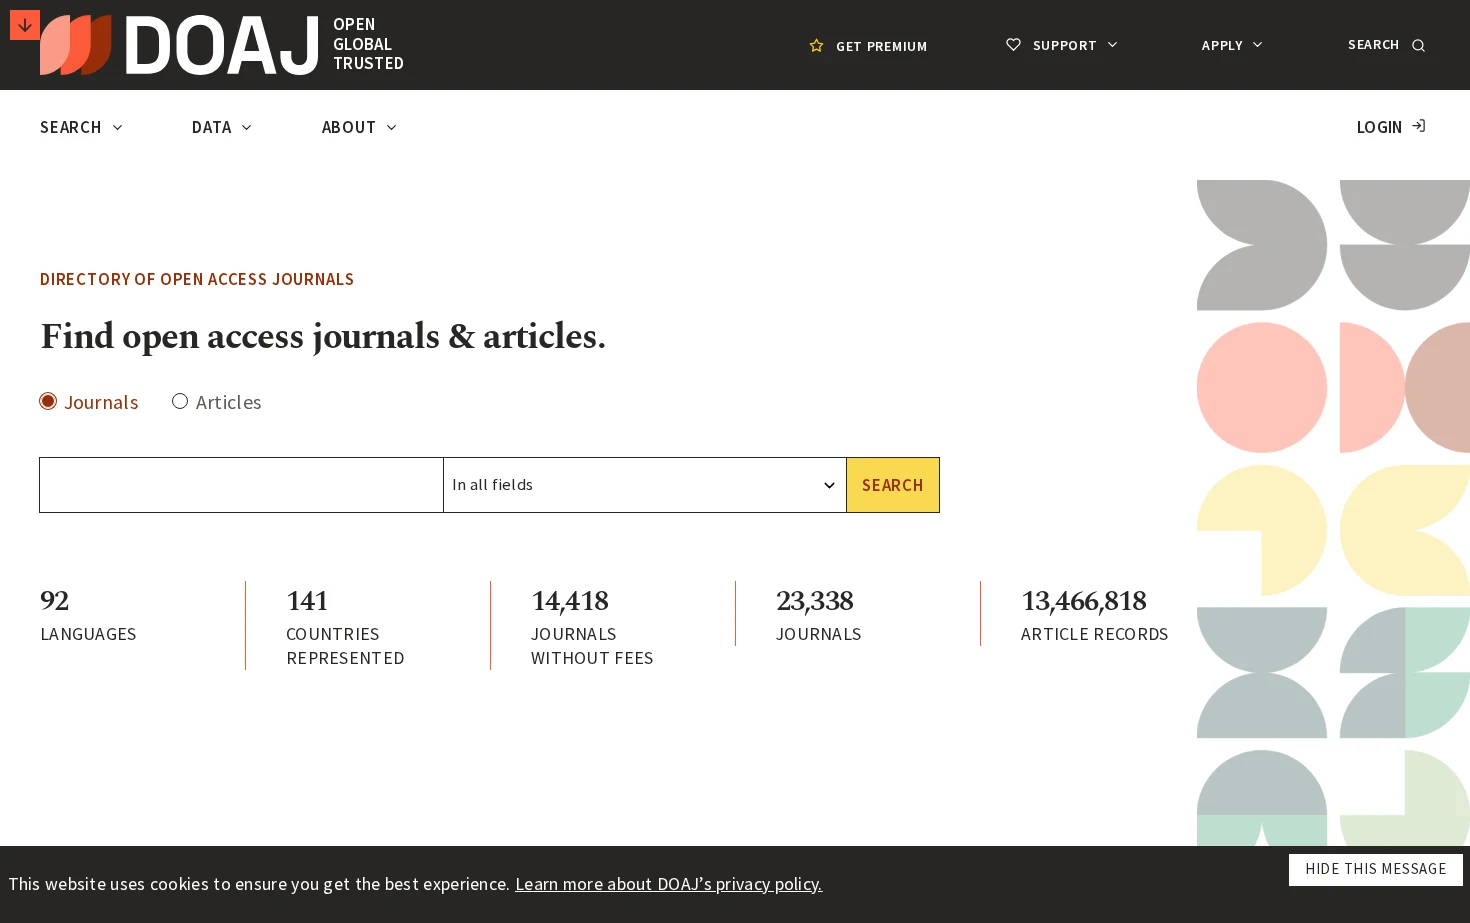Expand the Apply menu chevron
The height and width of the screenshot is (923, 1470).
[1257, 45]
